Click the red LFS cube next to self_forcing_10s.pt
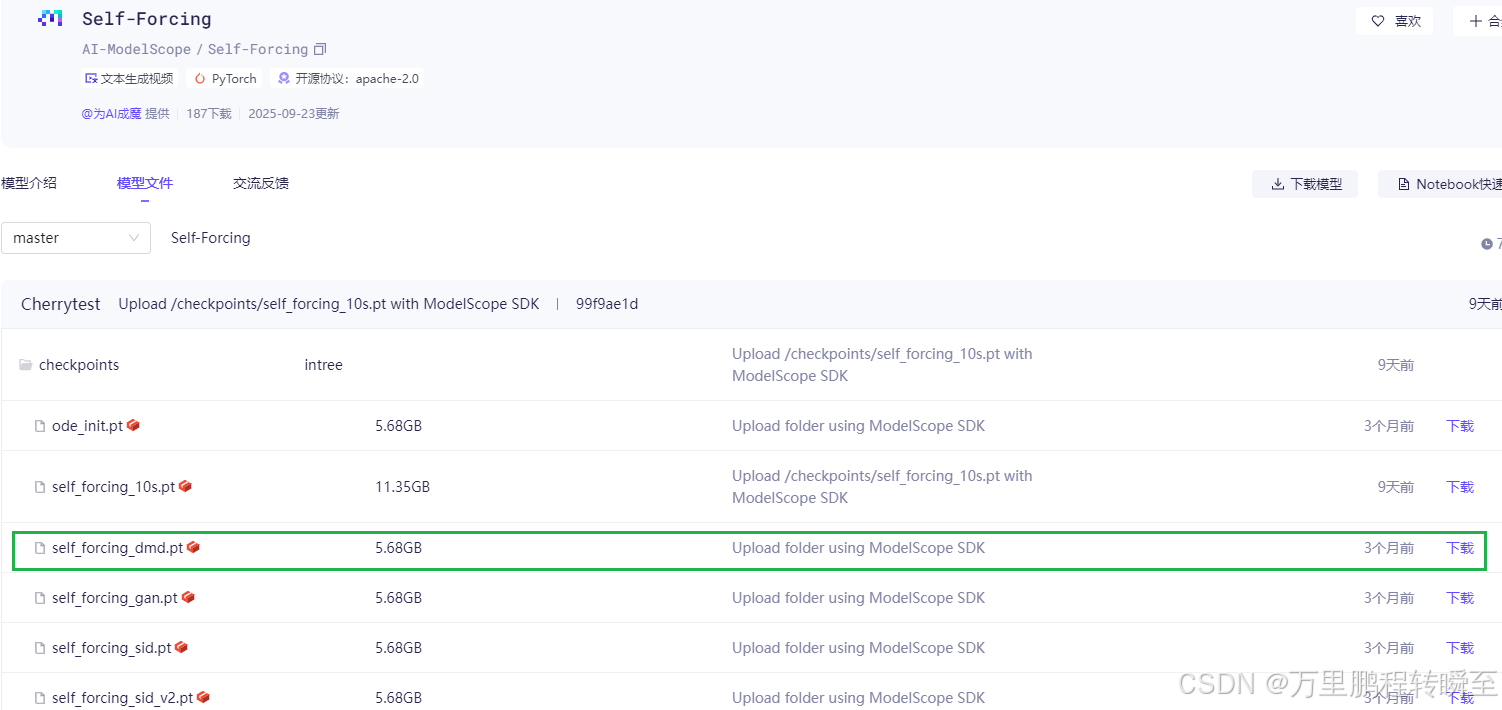Screen dimensions: 1502x710 pos(185,486)
